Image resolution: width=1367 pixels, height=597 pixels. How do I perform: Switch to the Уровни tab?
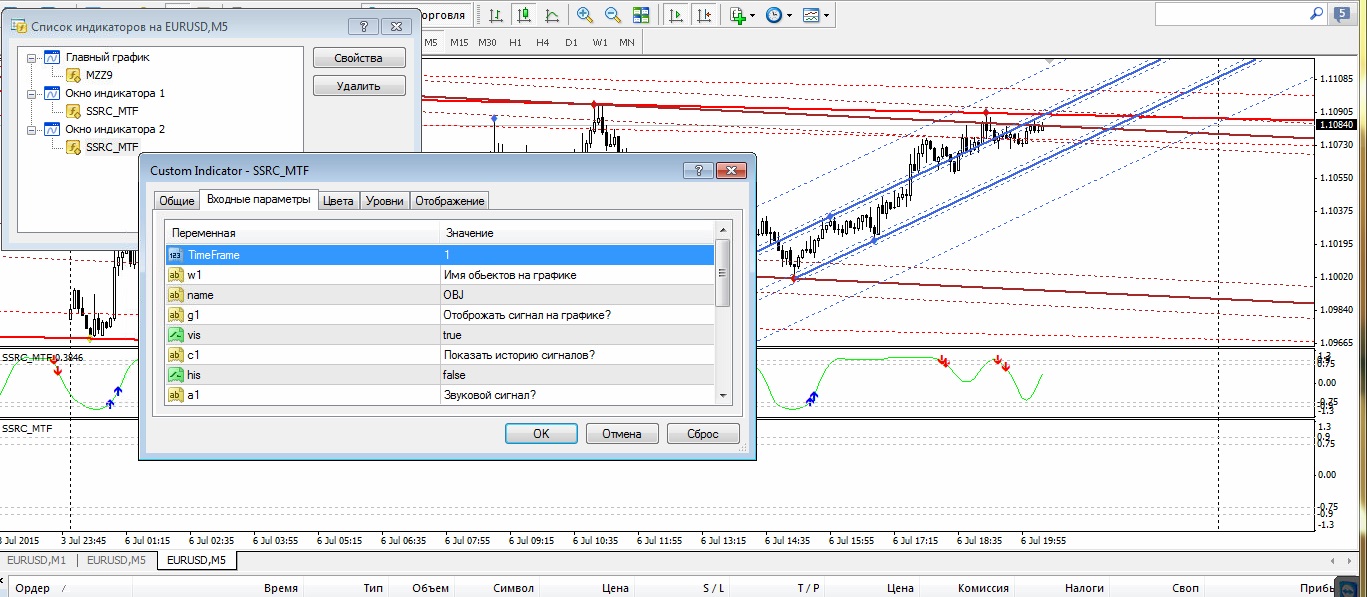click(385, 201)
